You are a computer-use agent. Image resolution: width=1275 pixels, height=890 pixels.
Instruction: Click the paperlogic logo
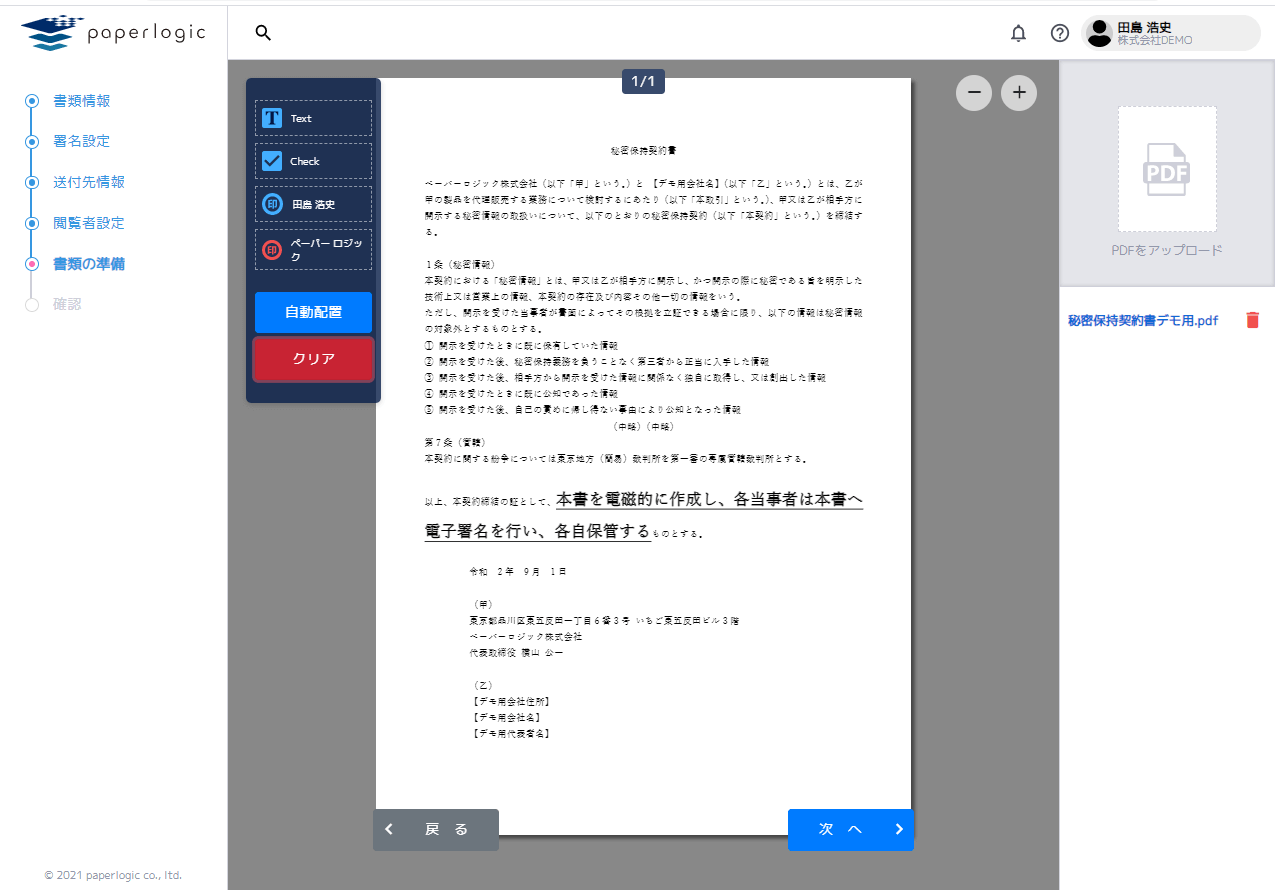click(x=112, y=32)
